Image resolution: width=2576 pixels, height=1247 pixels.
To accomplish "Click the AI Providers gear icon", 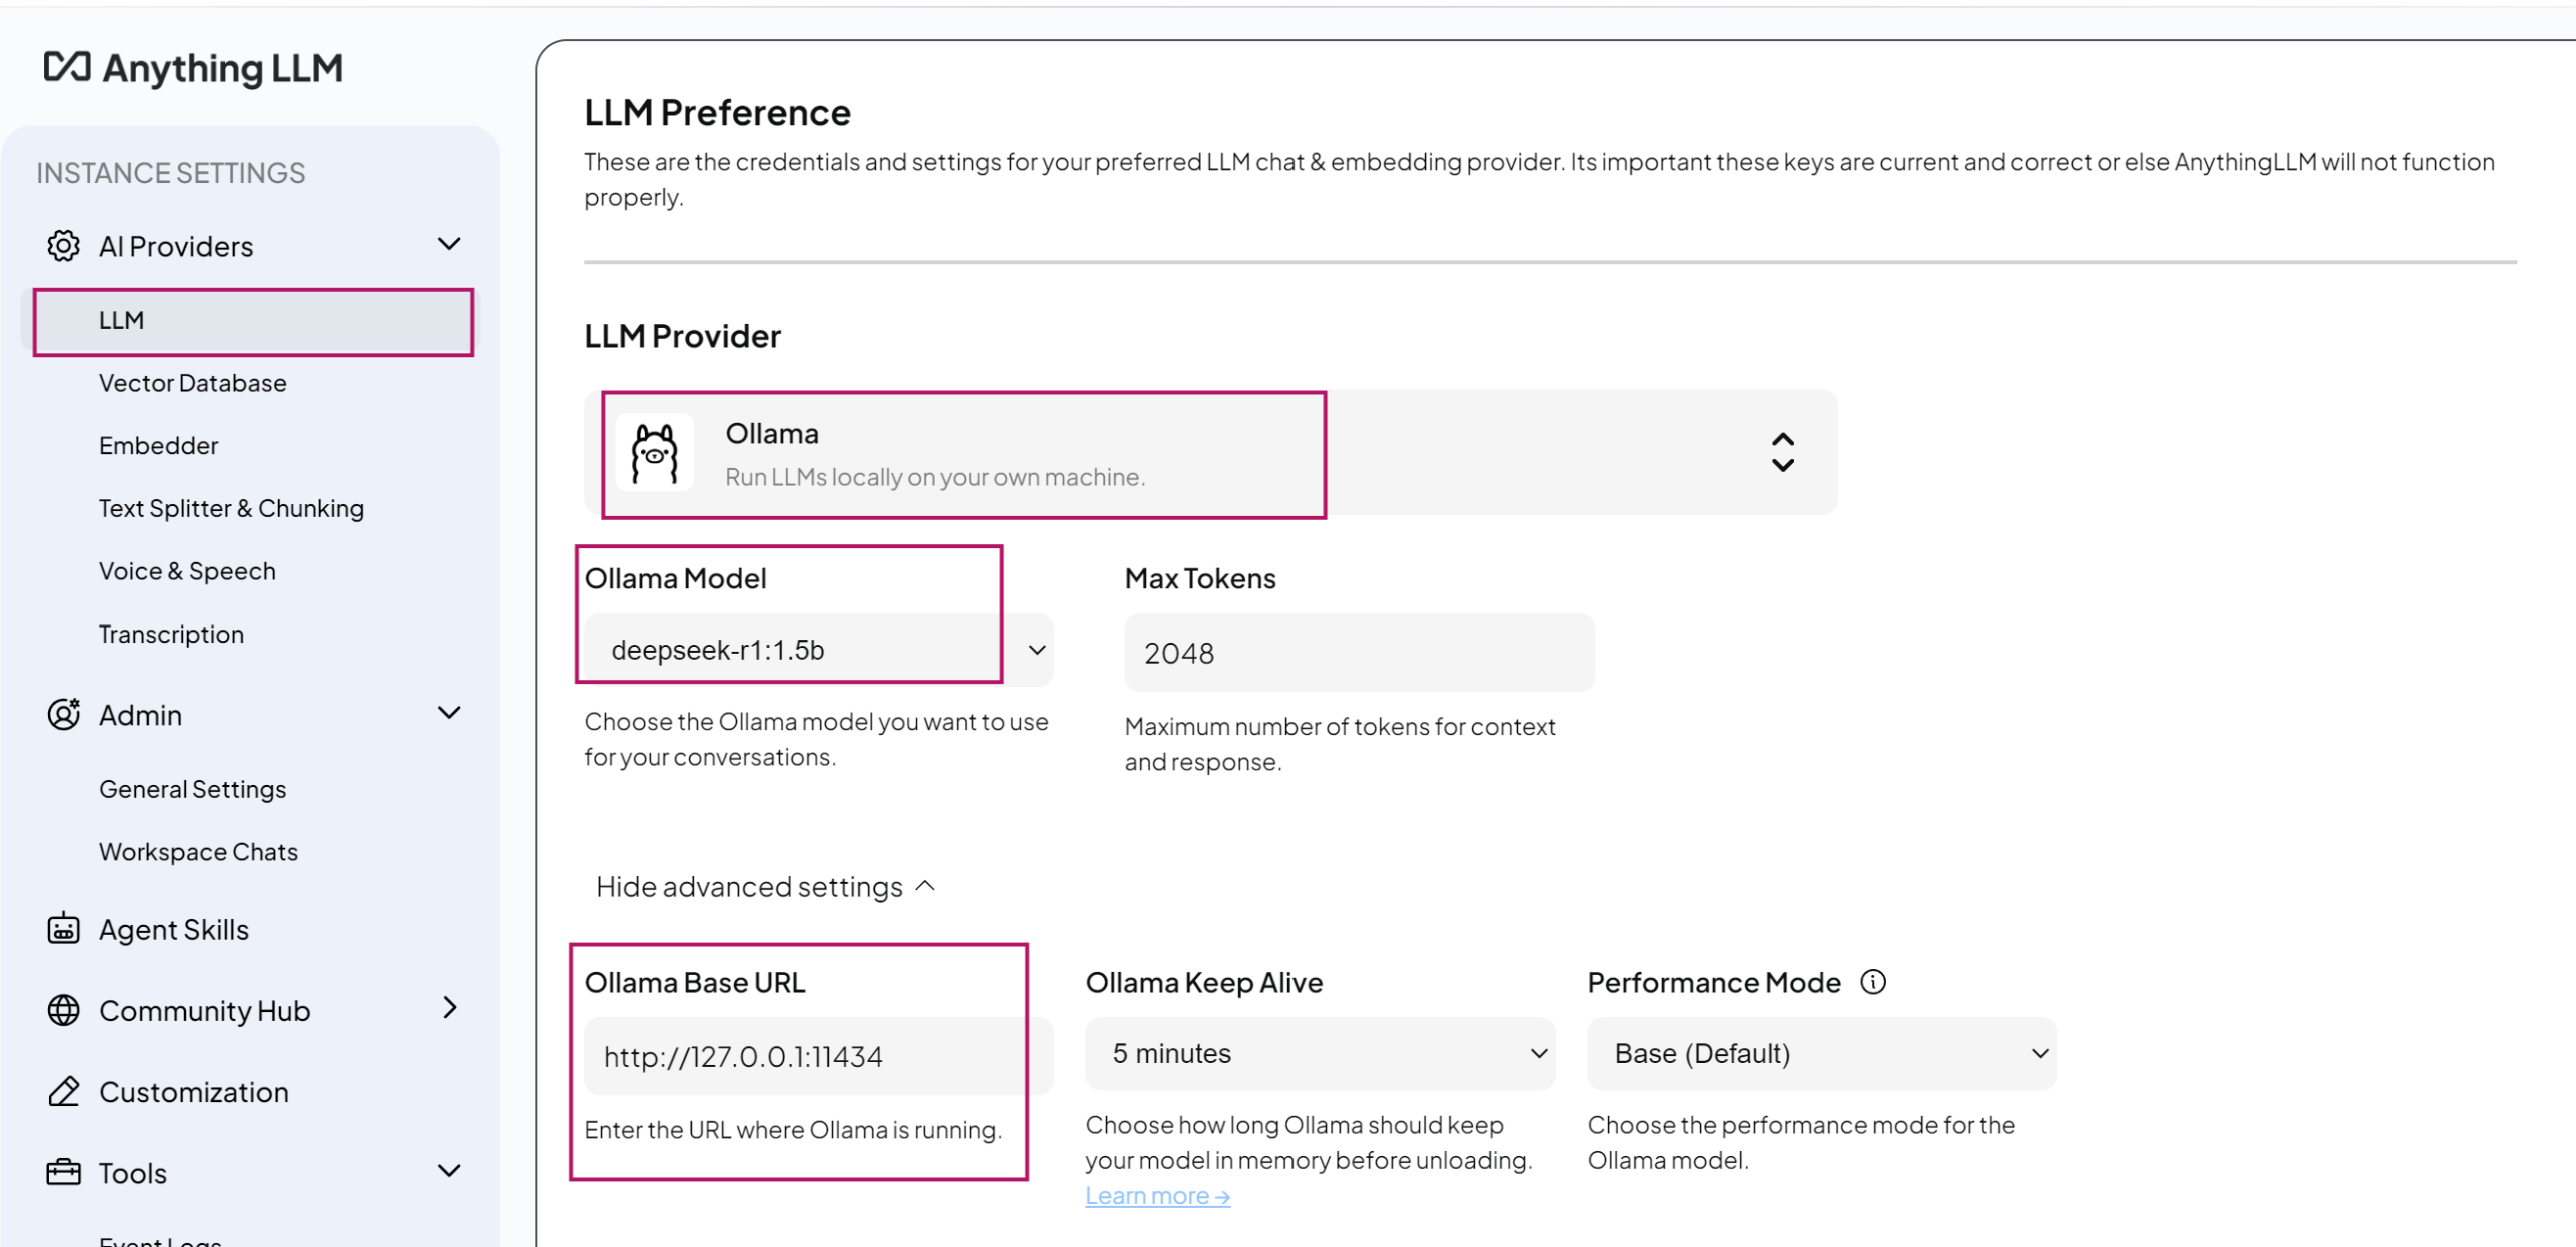I will tap(63, 246).
